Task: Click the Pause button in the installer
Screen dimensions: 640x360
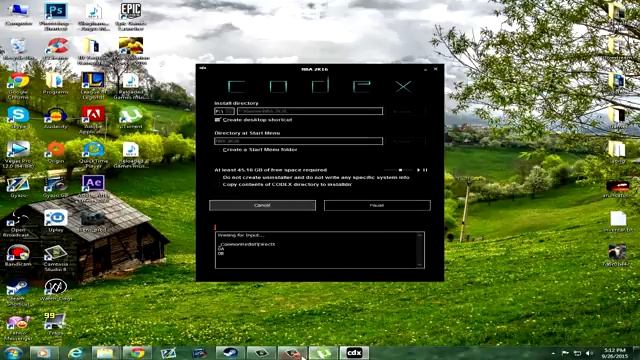Action: point(377,205)
